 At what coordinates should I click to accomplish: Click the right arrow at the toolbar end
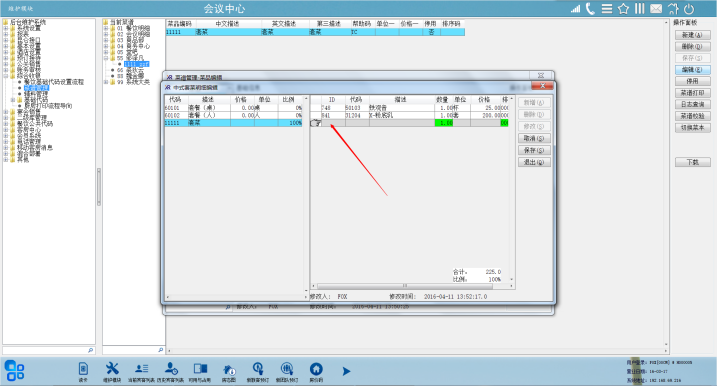tap(346, 371)
